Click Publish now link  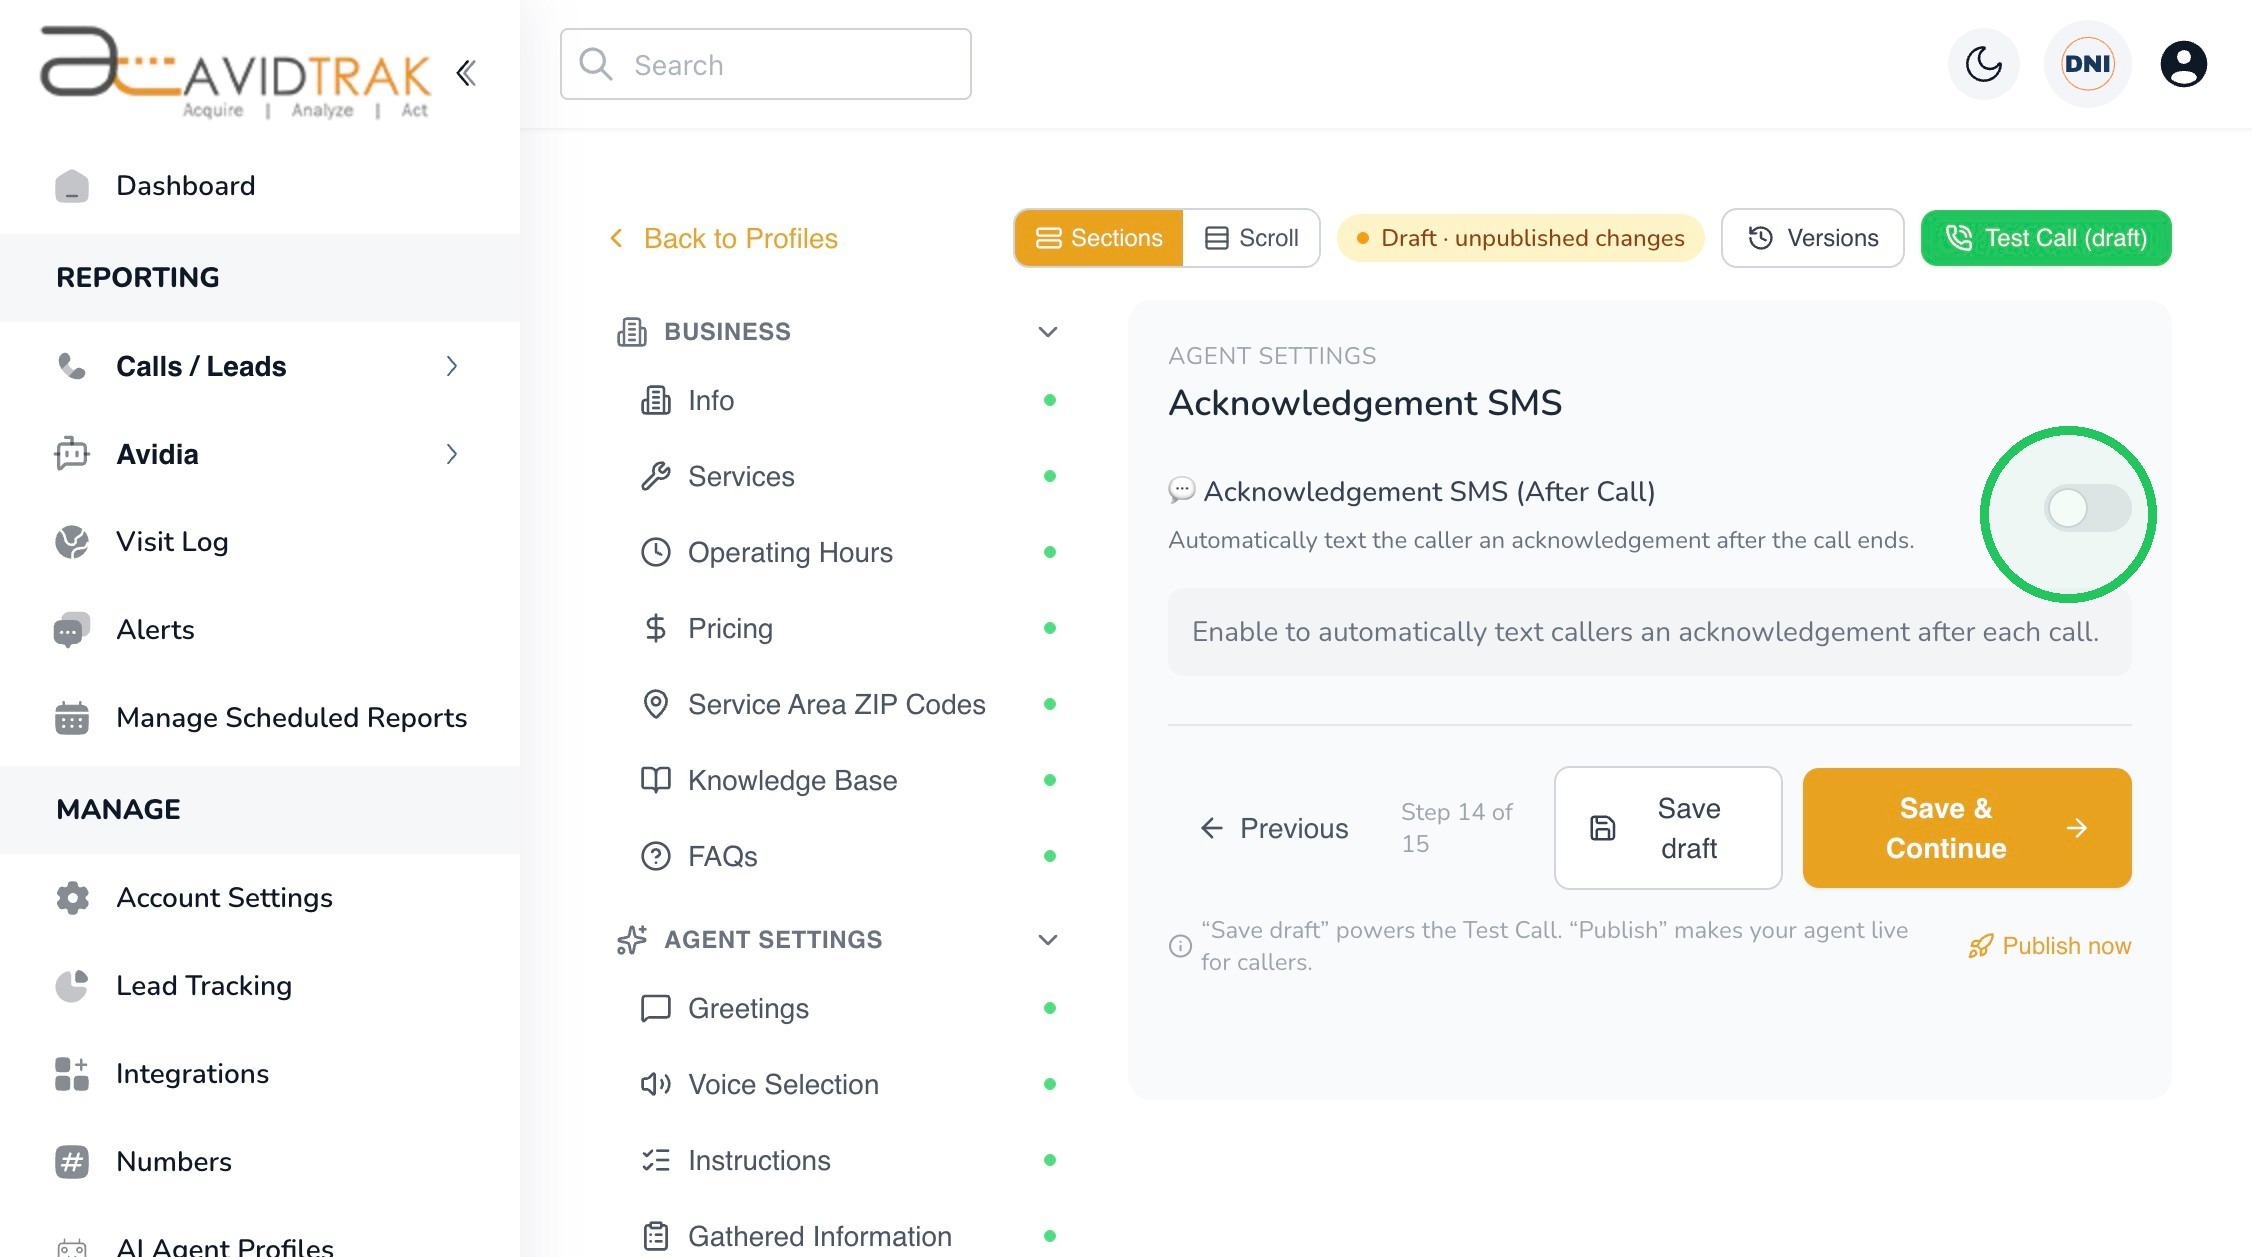(x=2049, y=946)
